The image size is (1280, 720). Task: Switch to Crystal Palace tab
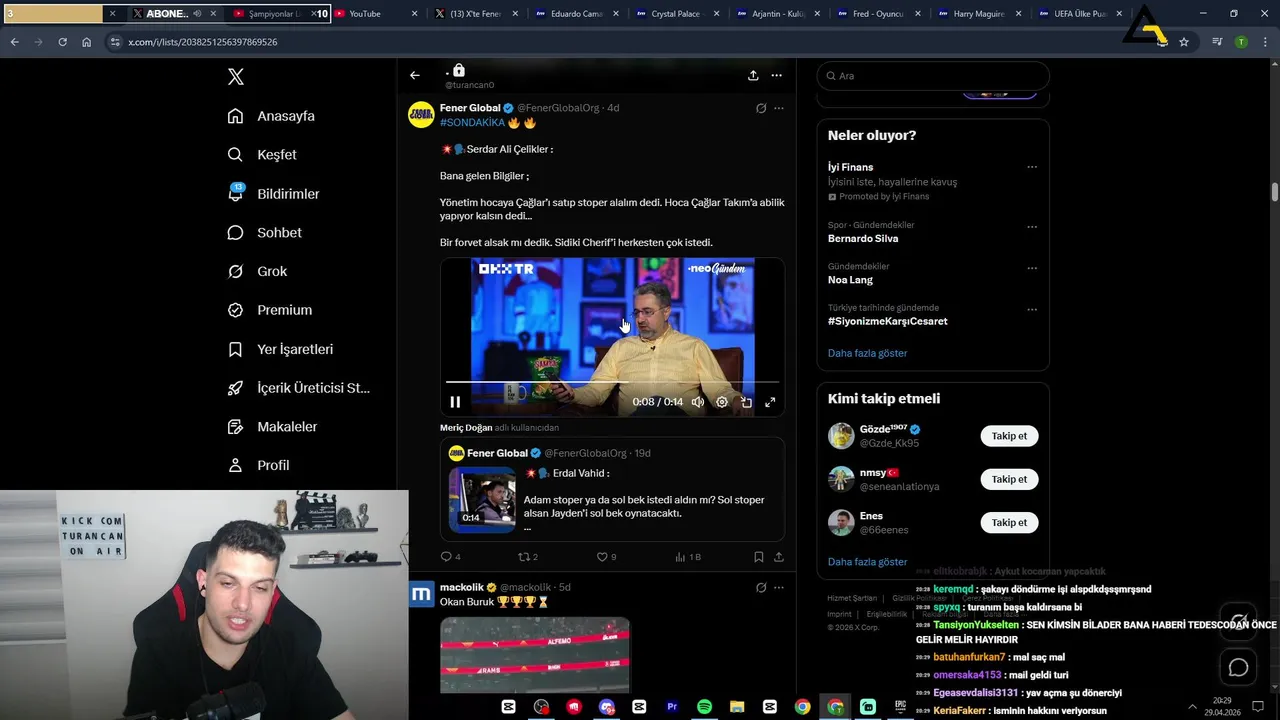676,14
